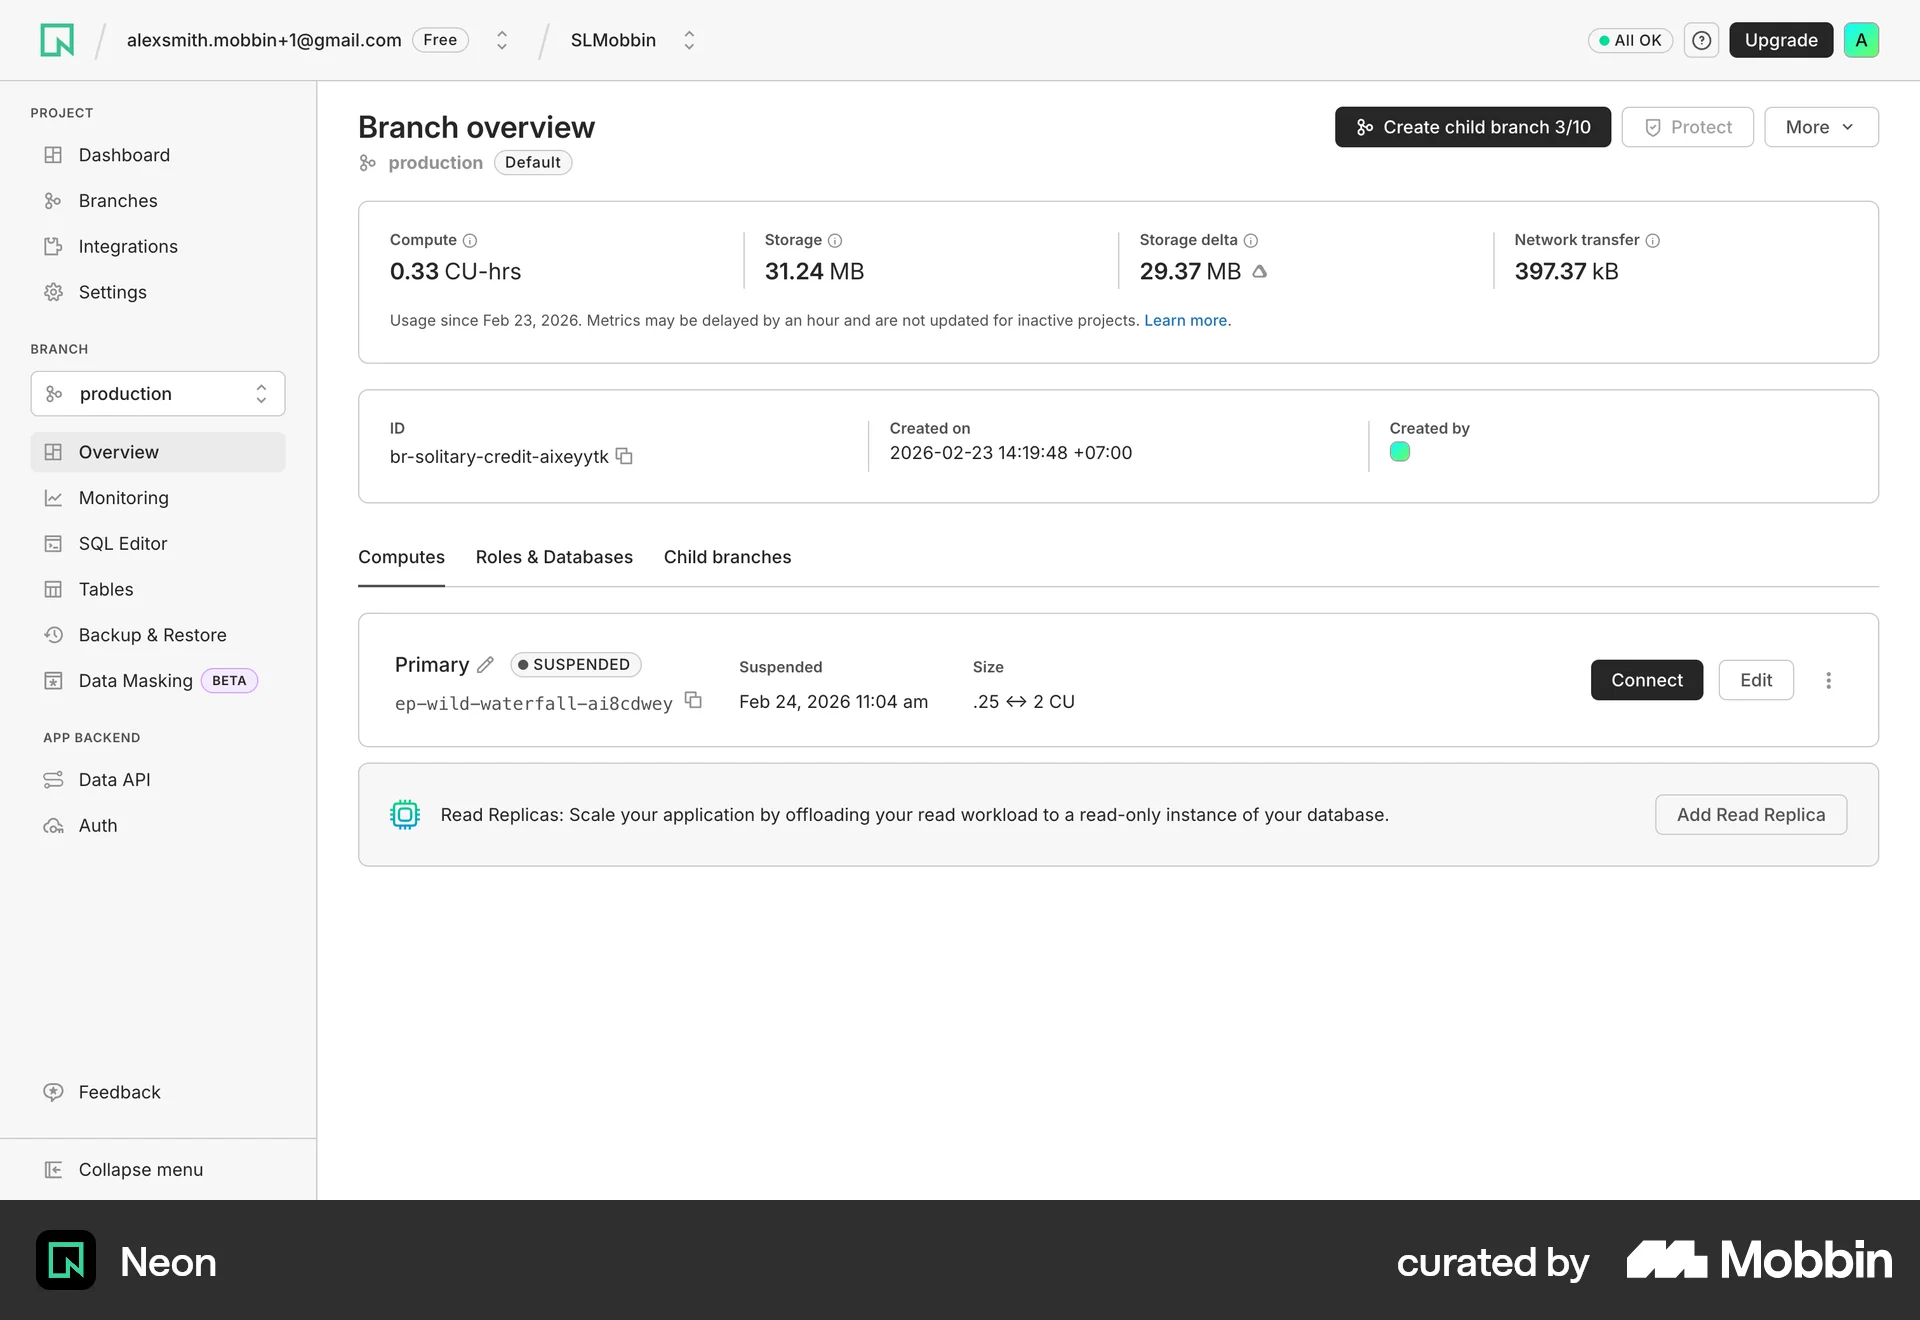The image size is (1920, 1320).
Task: Click the SUSPENDED status badge
Action: [575, 664]
